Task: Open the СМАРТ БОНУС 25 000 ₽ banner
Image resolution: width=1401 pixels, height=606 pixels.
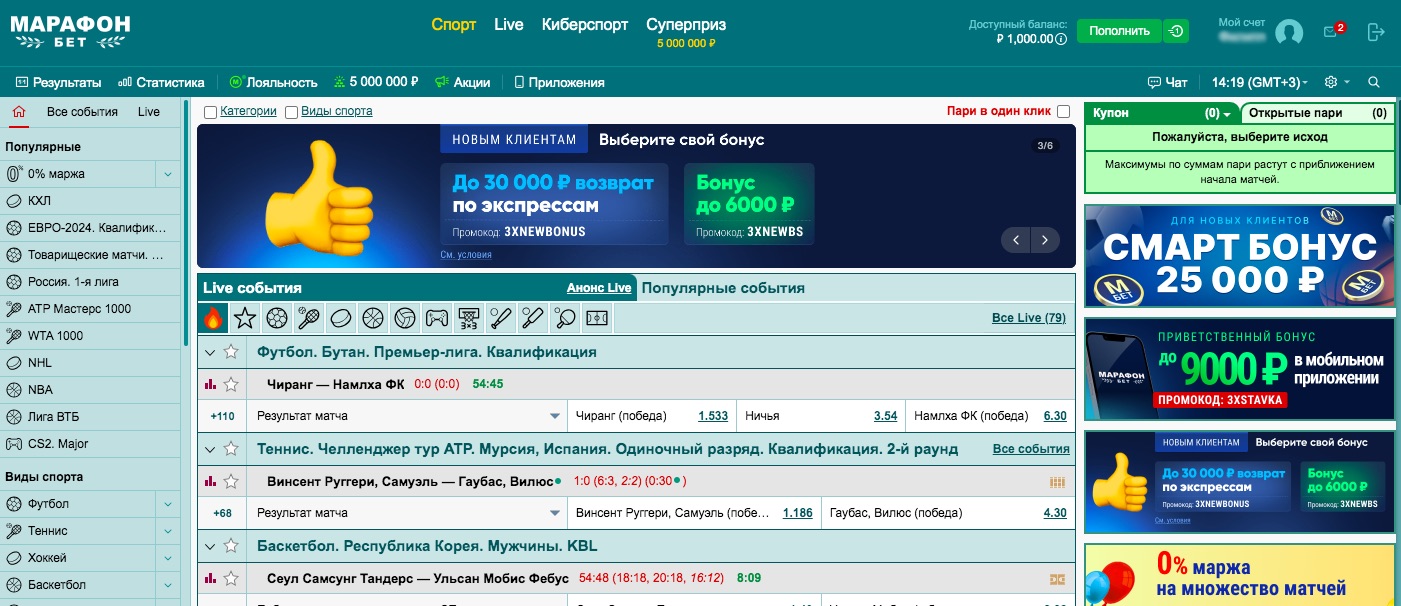Action: [1239, 256]
